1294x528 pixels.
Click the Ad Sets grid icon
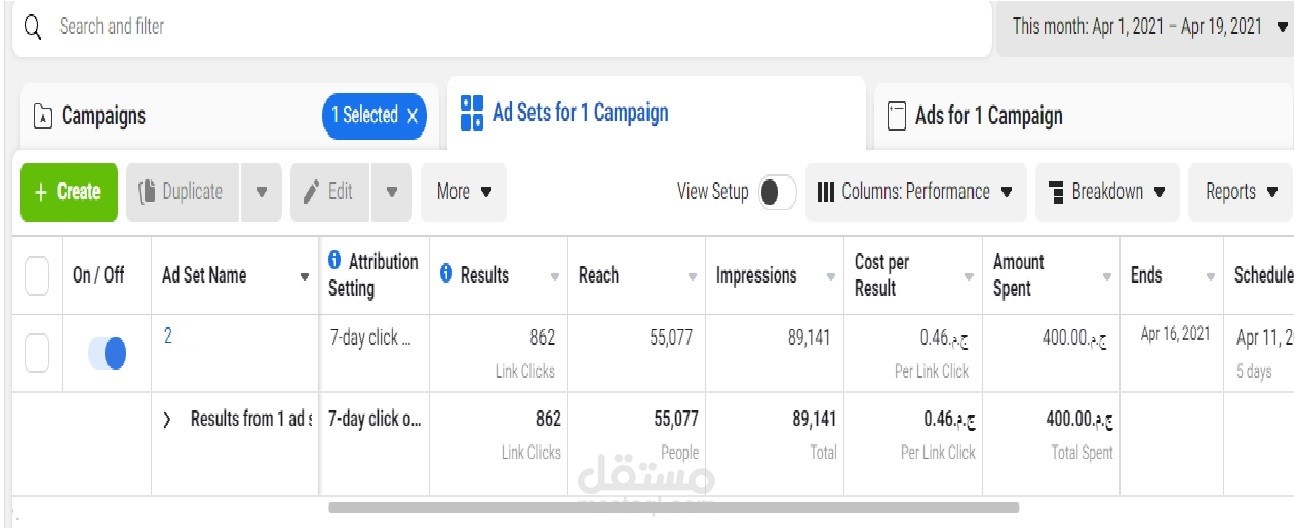pyautogui.click(x=472, y=114)
